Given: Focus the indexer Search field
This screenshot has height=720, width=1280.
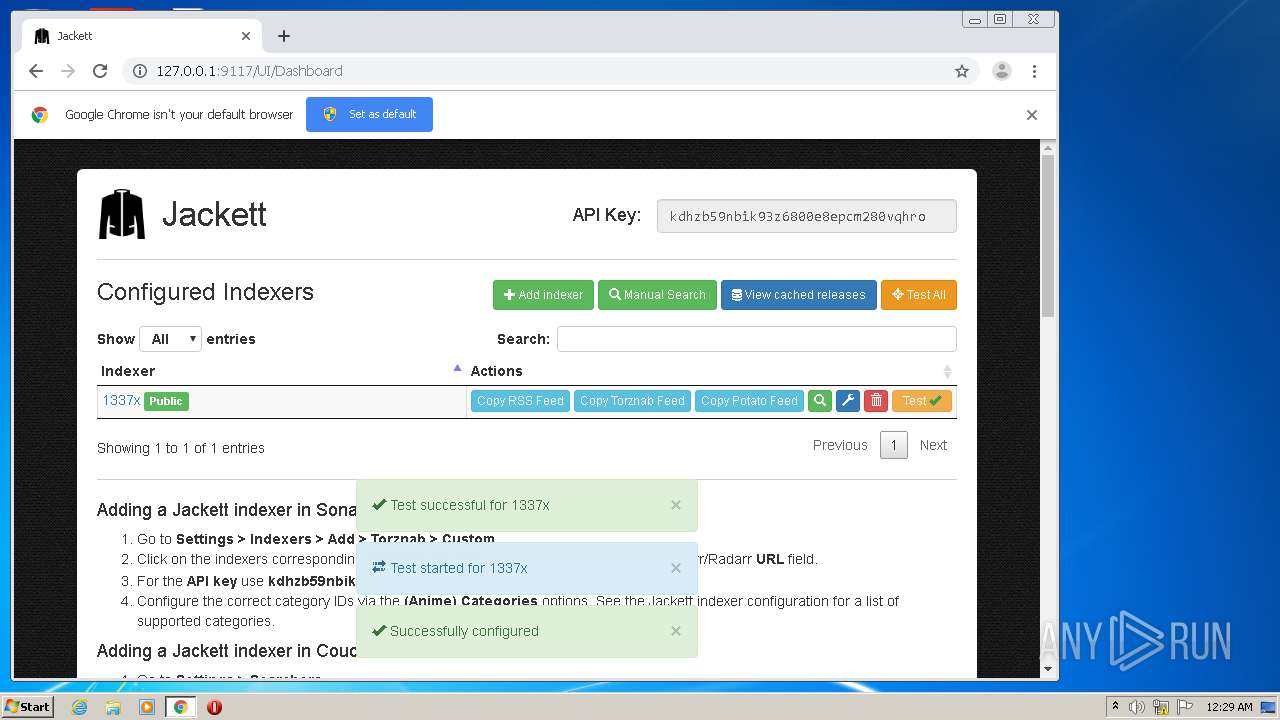Looking at the screenshot, I should click(756, 339).
